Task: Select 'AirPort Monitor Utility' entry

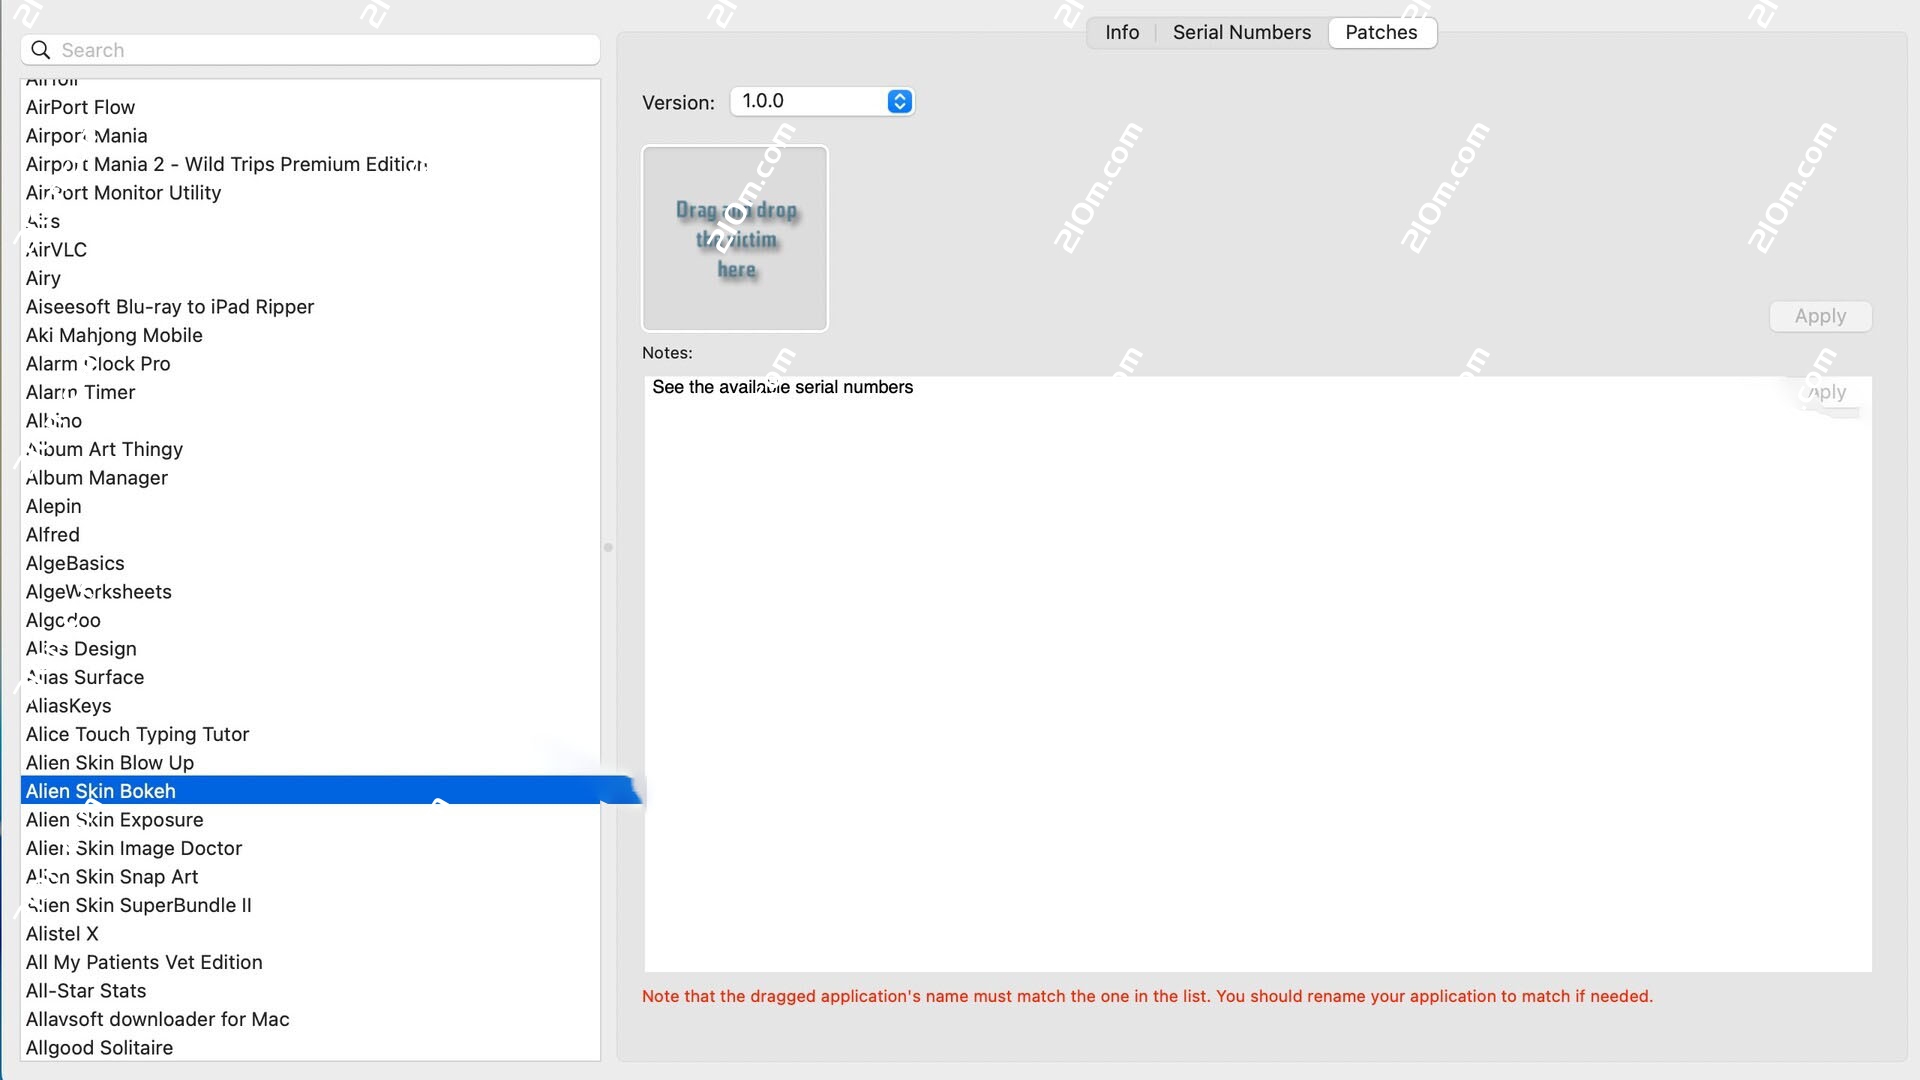Action: click(310, 193)
